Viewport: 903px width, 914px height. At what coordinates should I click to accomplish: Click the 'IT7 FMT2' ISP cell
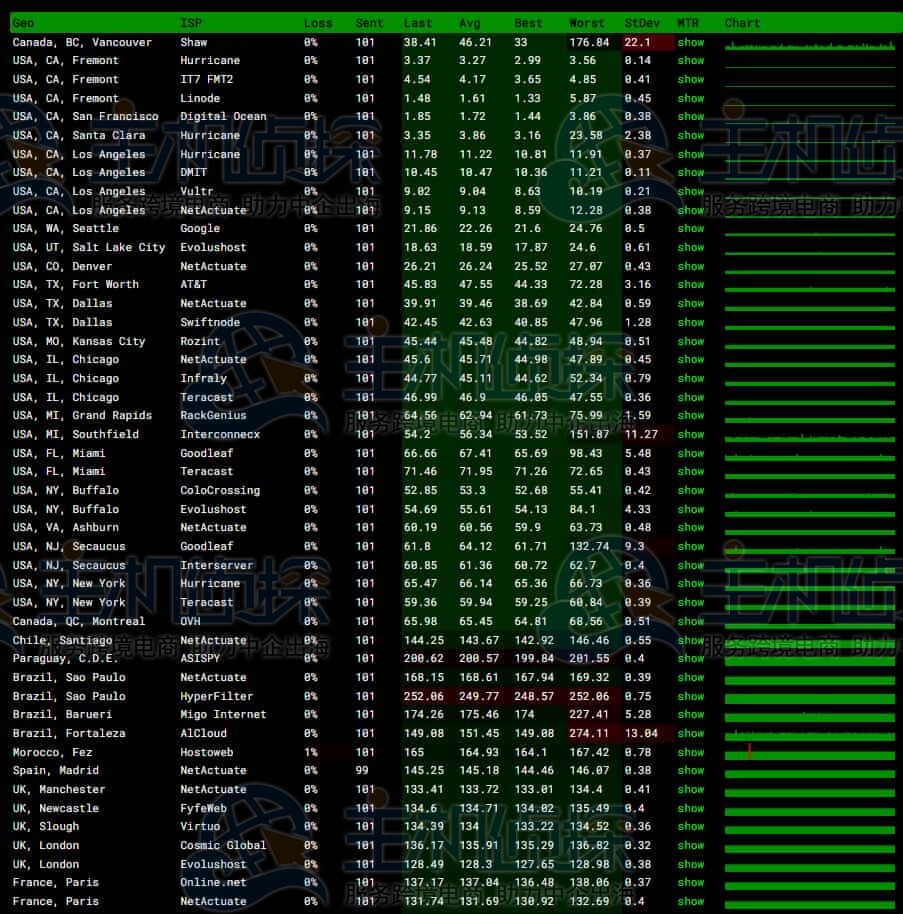[x=206, y=79]
